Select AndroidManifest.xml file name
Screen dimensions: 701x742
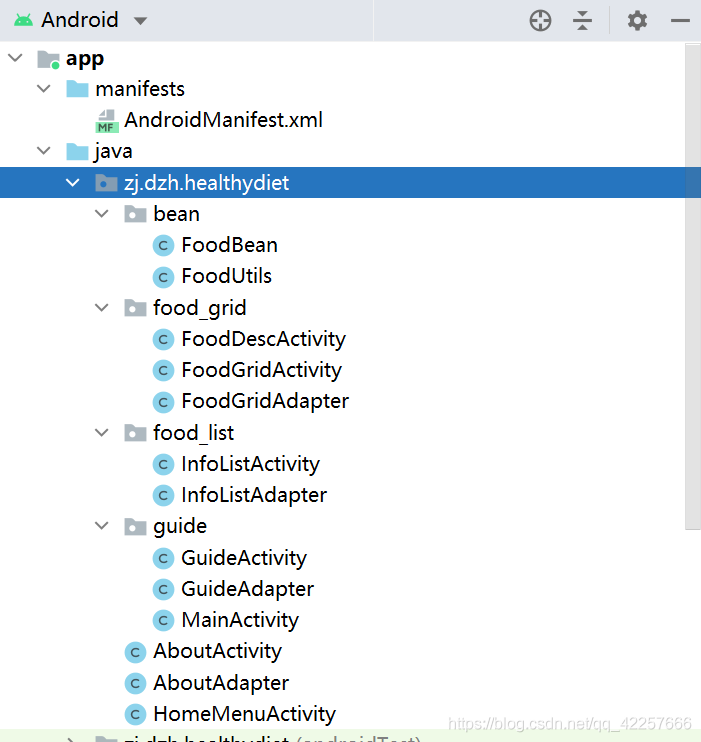(x=223, y=120)
